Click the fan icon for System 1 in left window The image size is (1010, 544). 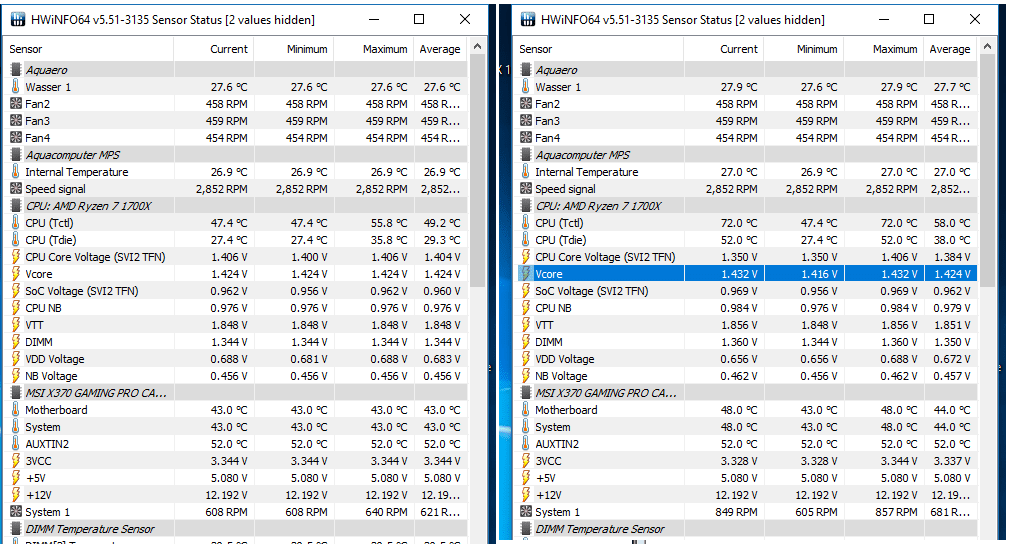tap(15, 512)
